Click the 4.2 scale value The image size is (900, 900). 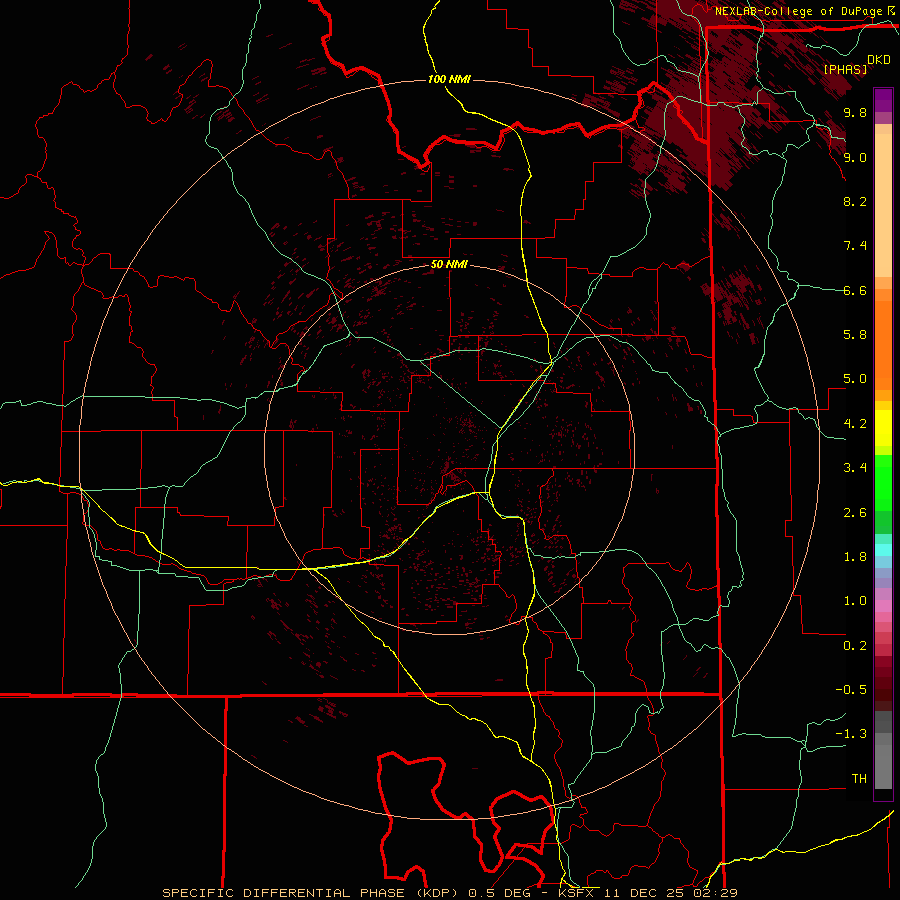click(x=855, y=424)
